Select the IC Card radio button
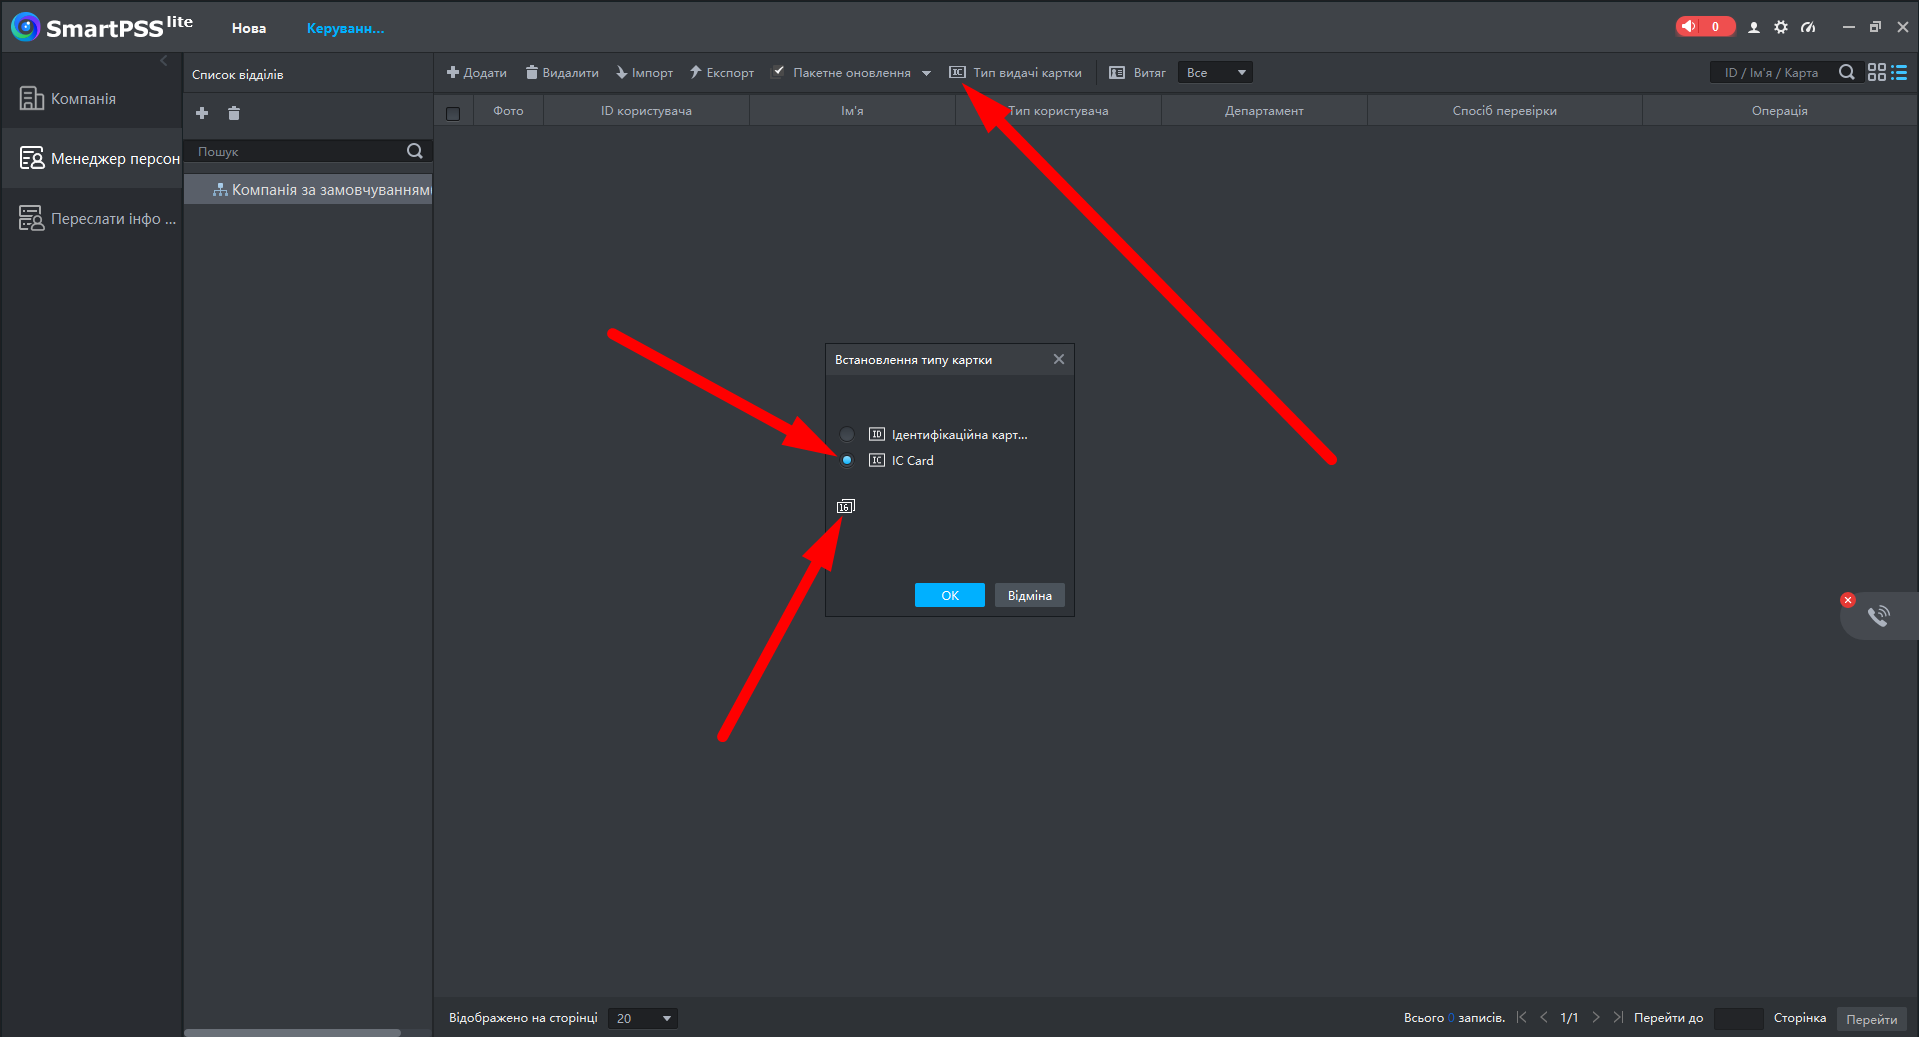The height and width of the screenshot is (1037, 1919). [847, 460]
